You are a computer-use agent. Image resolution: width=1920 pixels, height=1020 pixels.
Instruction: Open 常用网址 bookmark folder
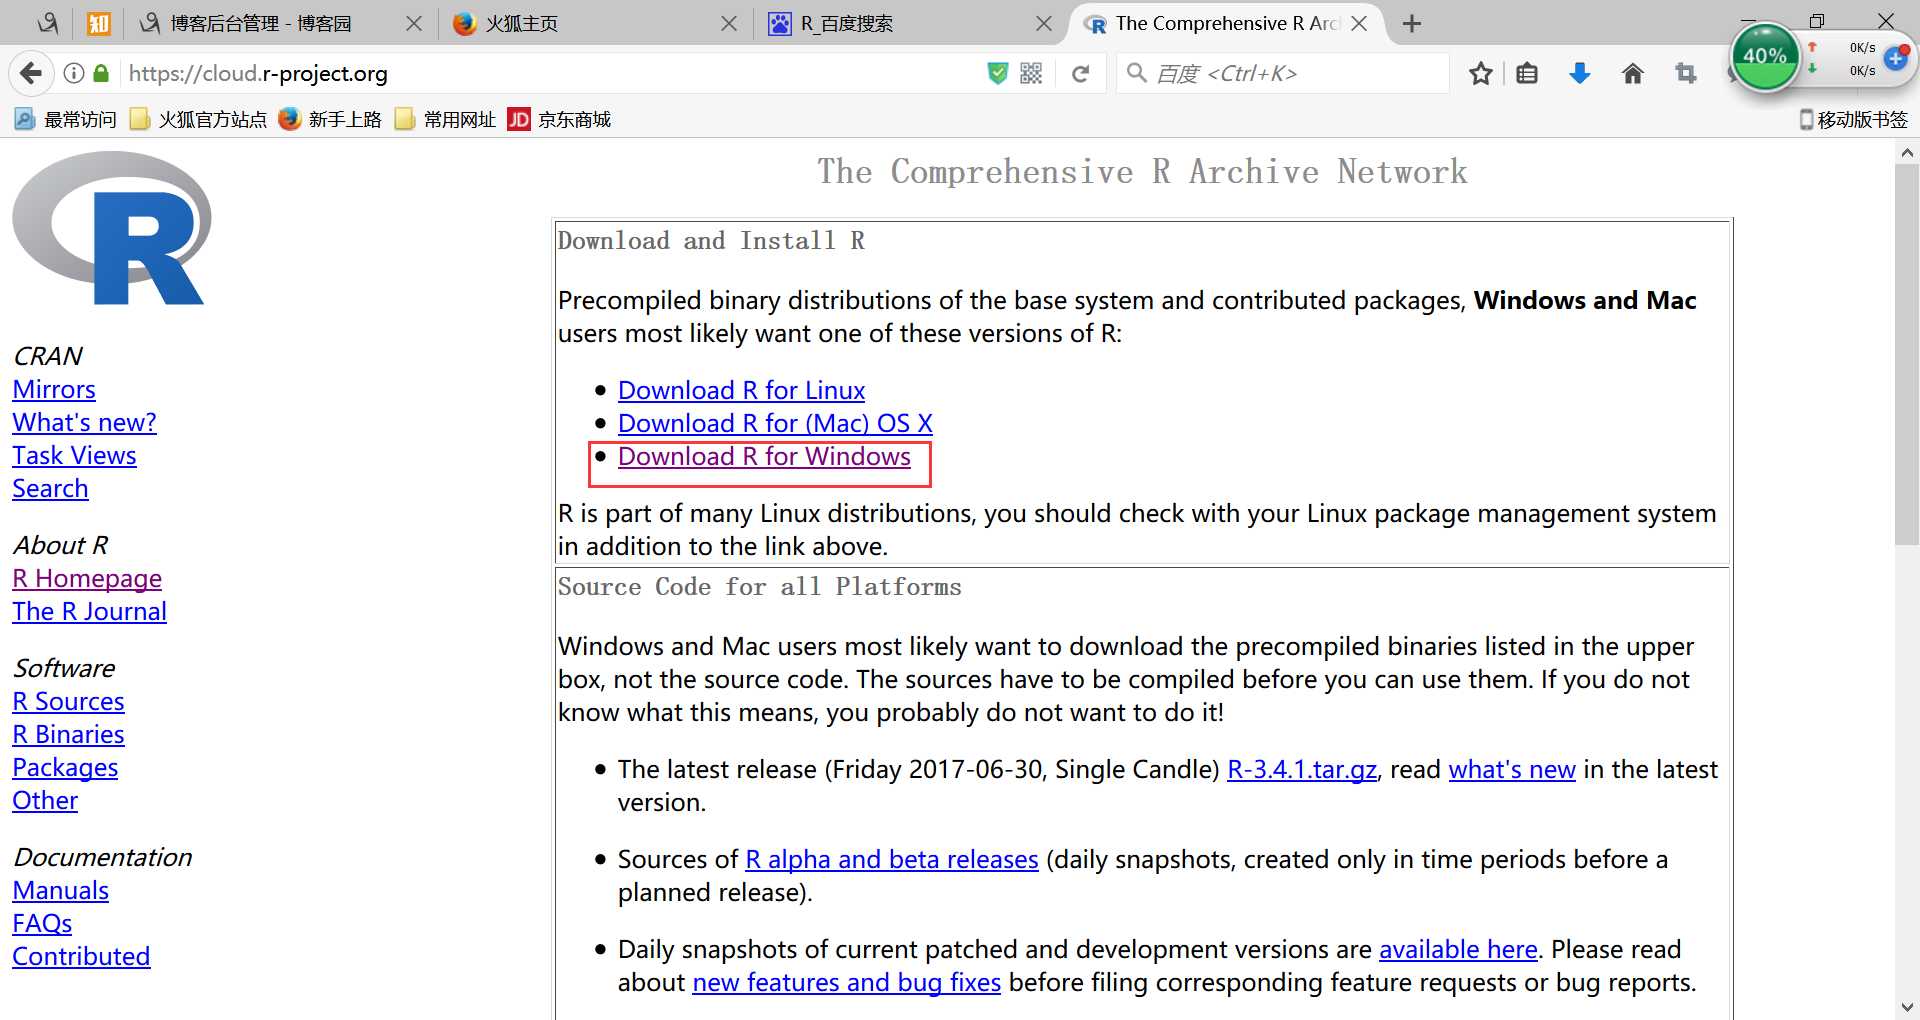tap(445, 119)
